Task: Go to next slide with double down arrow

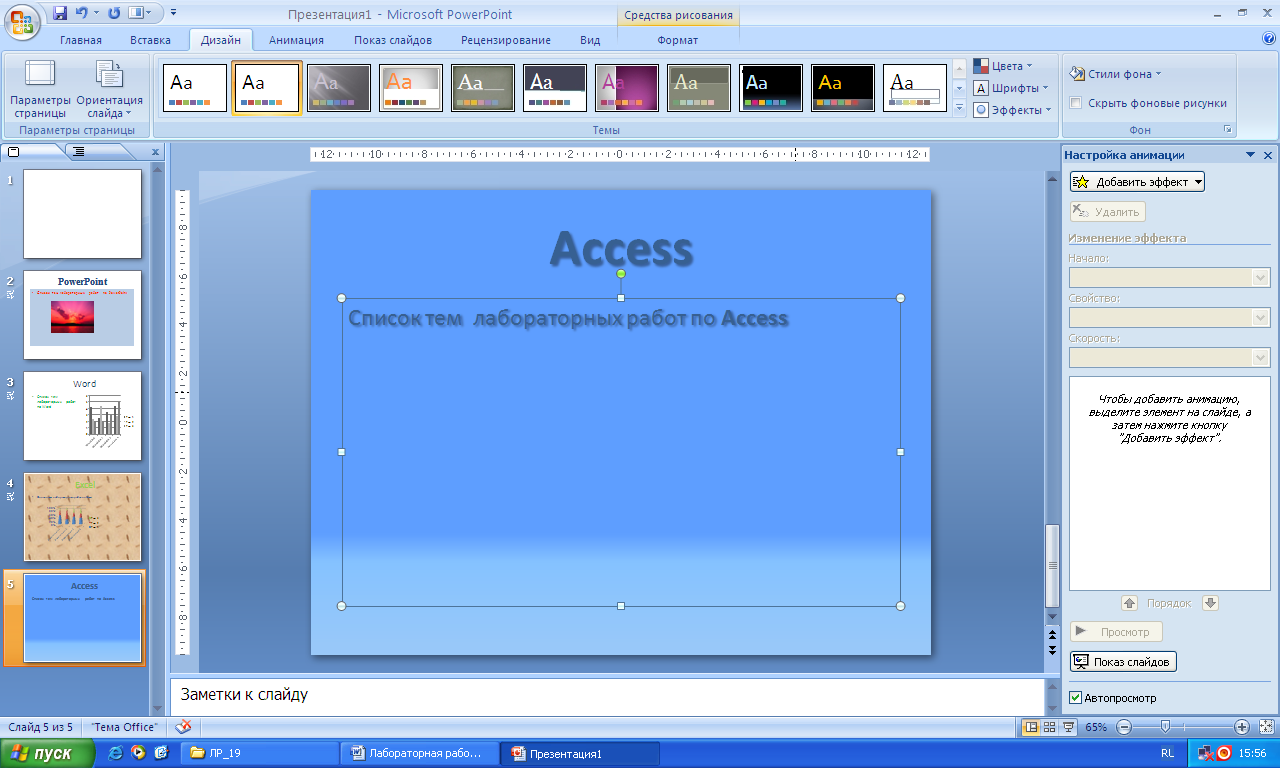Action: tap(1052, 650)
